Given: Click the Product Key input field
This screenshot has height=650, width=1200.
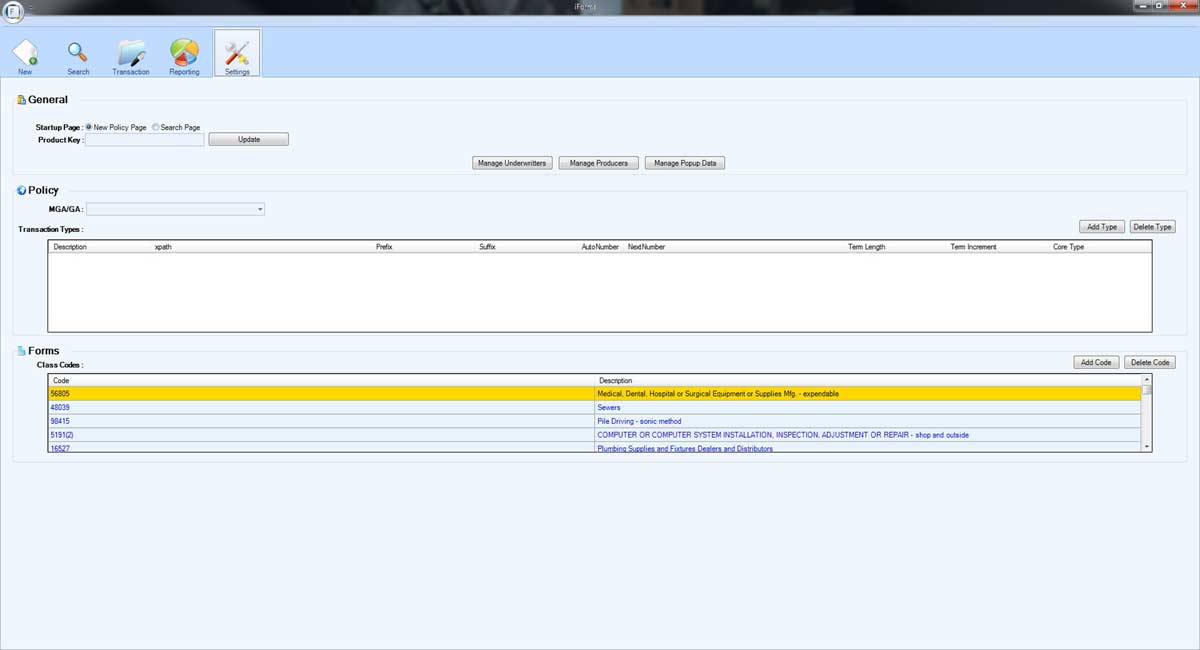Looking at the screenshot, I should 145,140.
